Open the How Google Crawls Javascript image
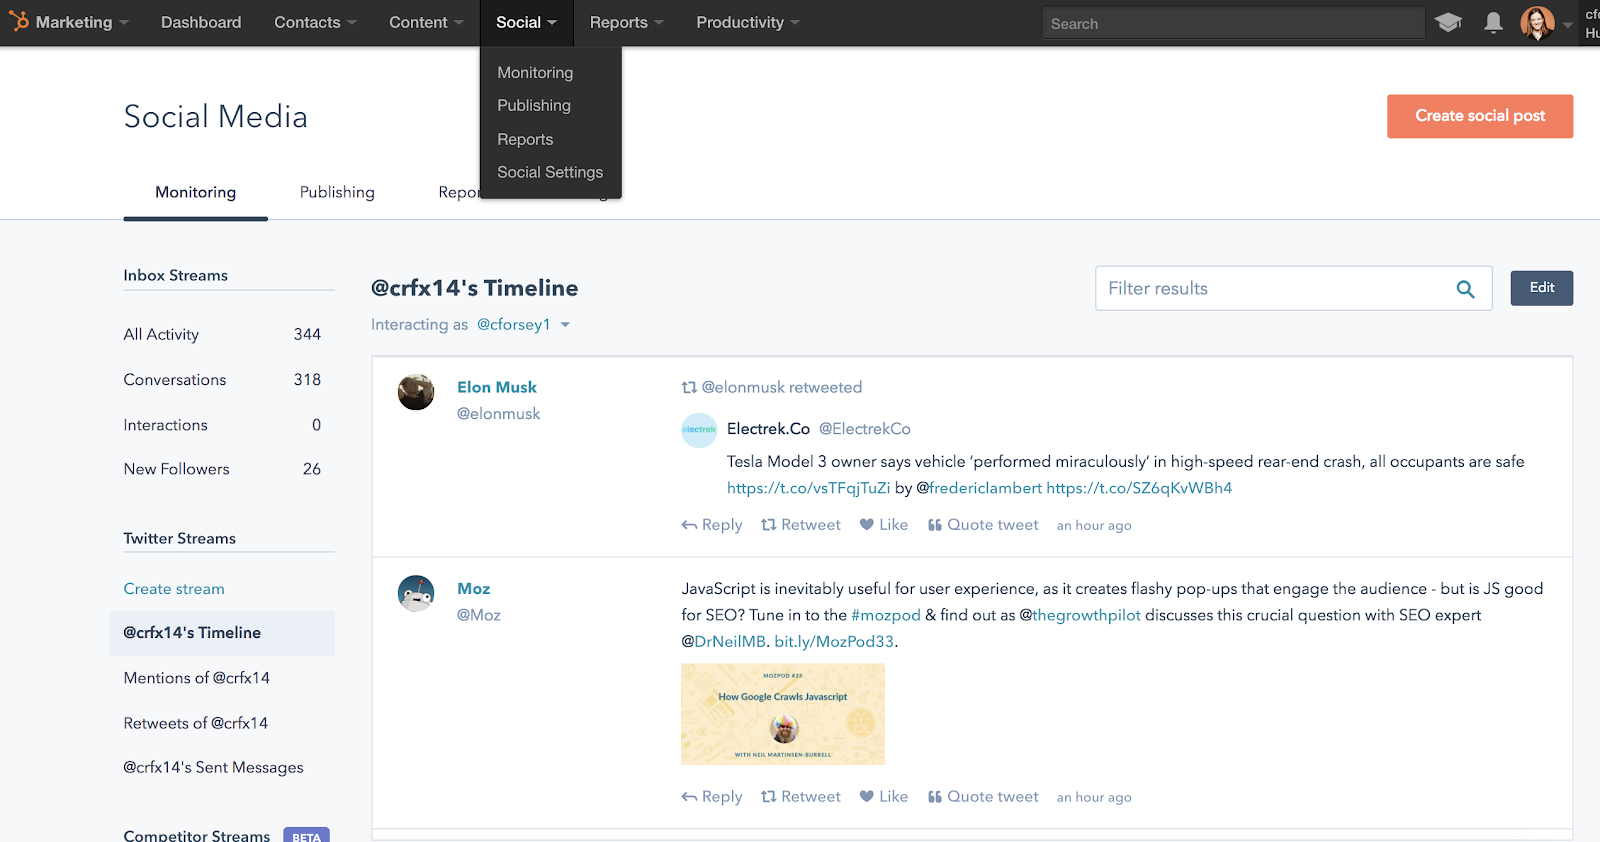Viewport: 1600px width, 842px height. [x=783, y=715]
